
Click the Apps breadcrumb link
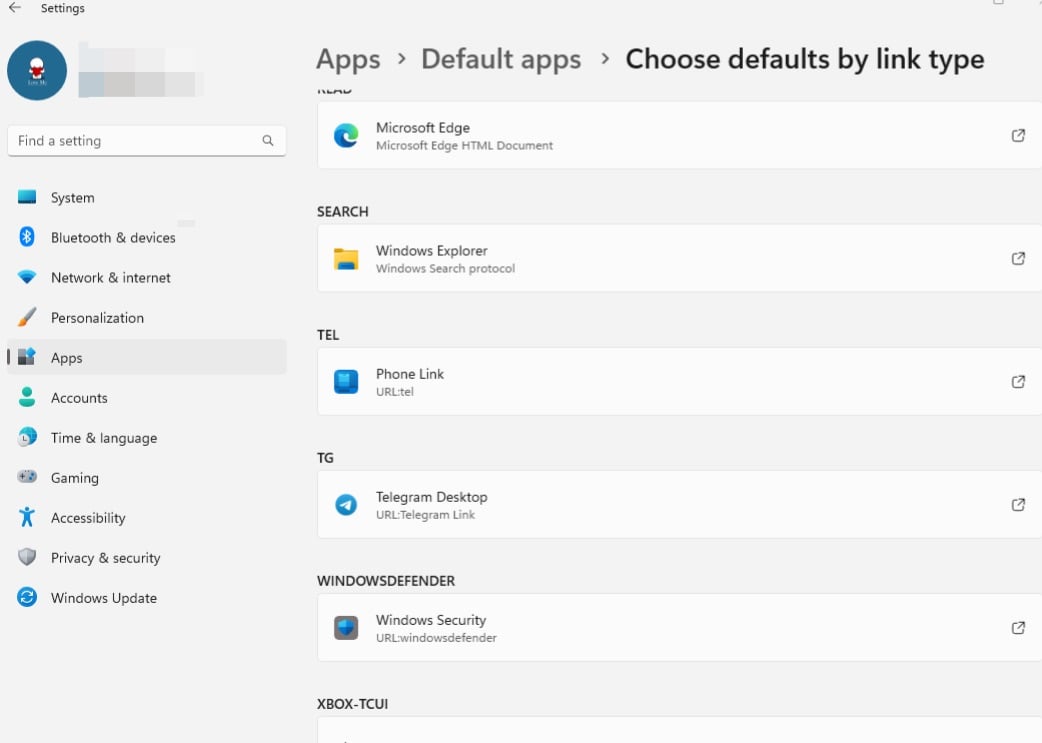tap(348, 59)
